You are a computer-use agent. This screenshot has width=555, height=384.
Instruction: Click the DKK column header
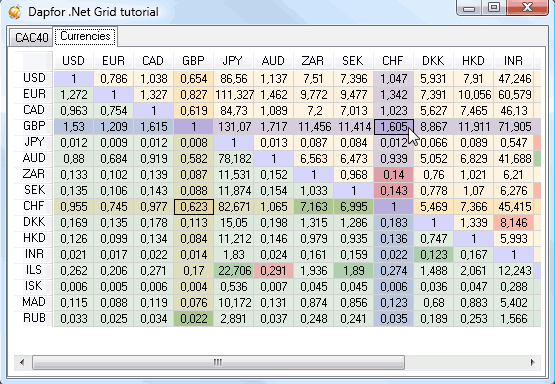click(x=433, y=61)
